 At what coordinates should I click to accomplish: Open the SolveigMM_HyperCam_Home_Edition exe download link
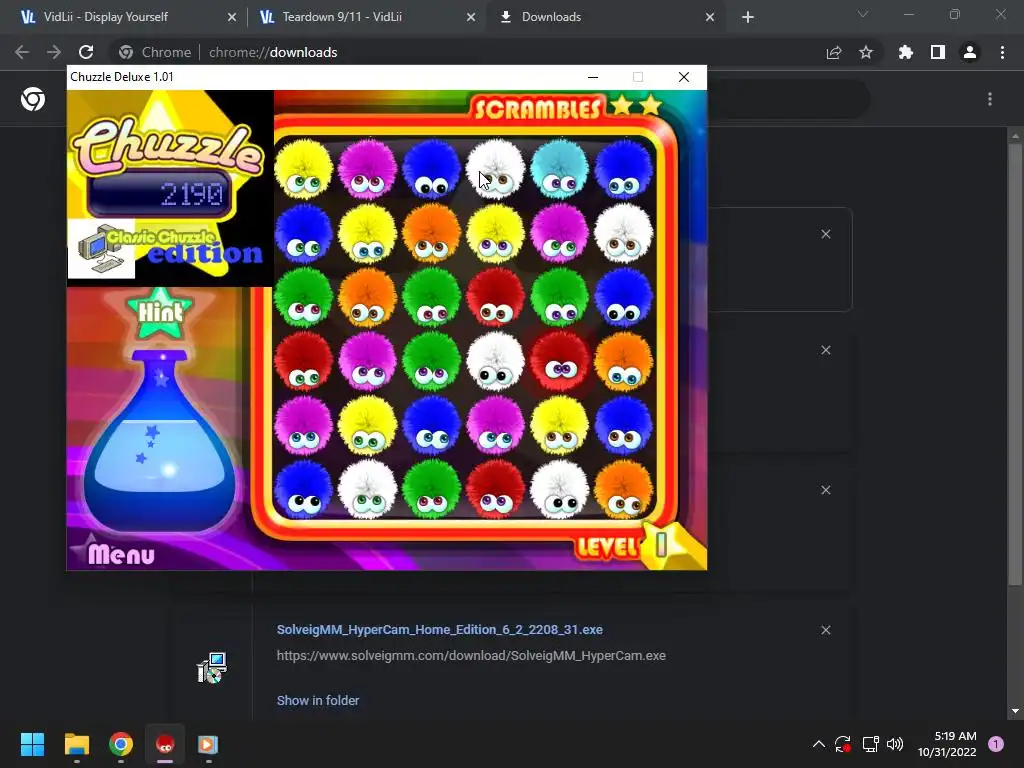440,630
